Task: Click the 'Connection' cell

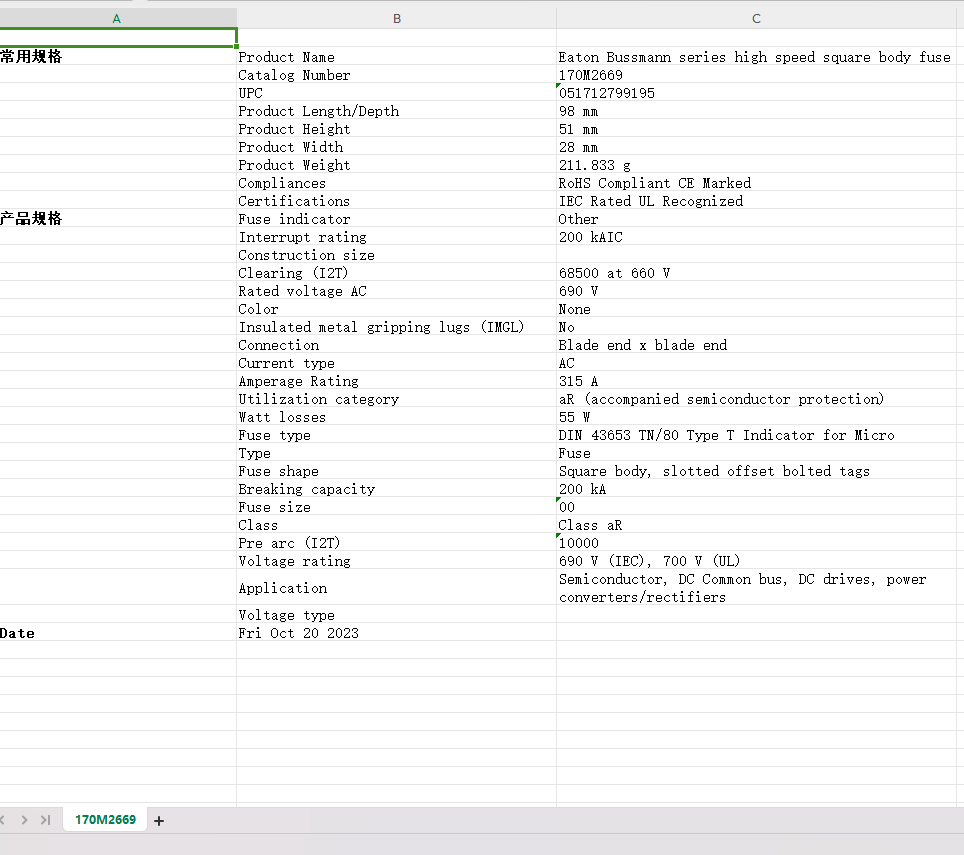Action: (397, 345)
